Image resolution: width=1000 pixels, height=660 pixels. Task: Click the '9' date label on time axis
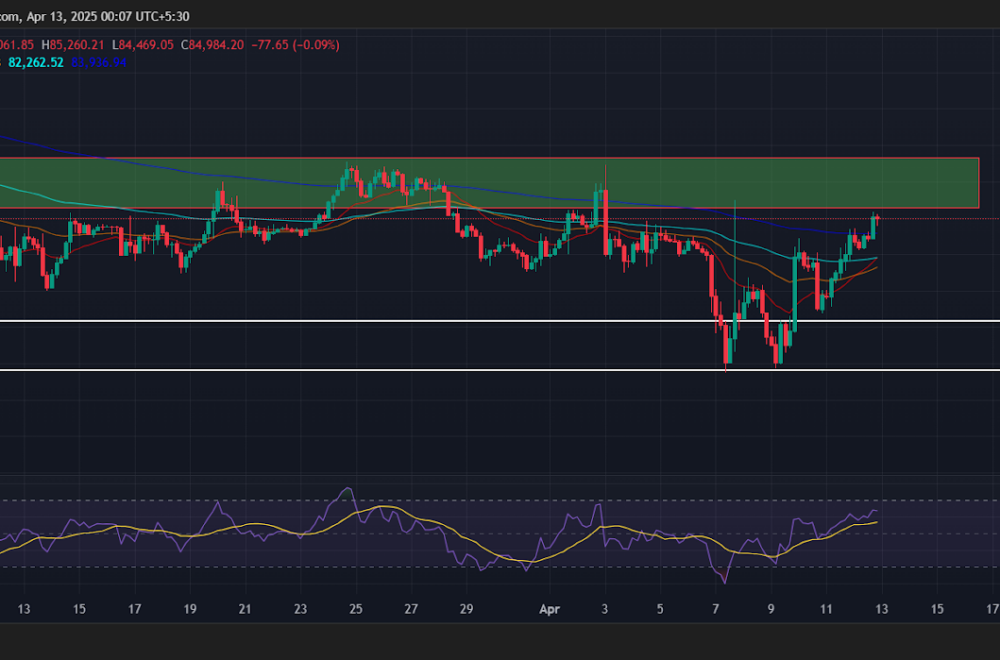[771, 610]
